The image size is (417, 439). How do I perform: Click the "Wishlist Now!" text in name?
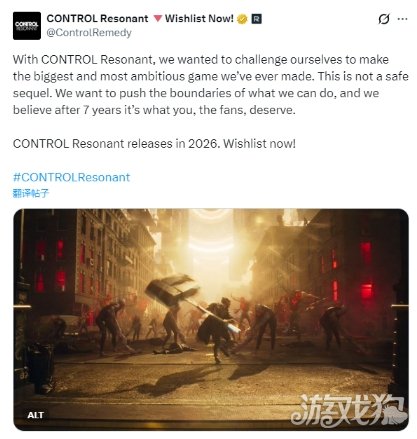[x=199, y=19]
